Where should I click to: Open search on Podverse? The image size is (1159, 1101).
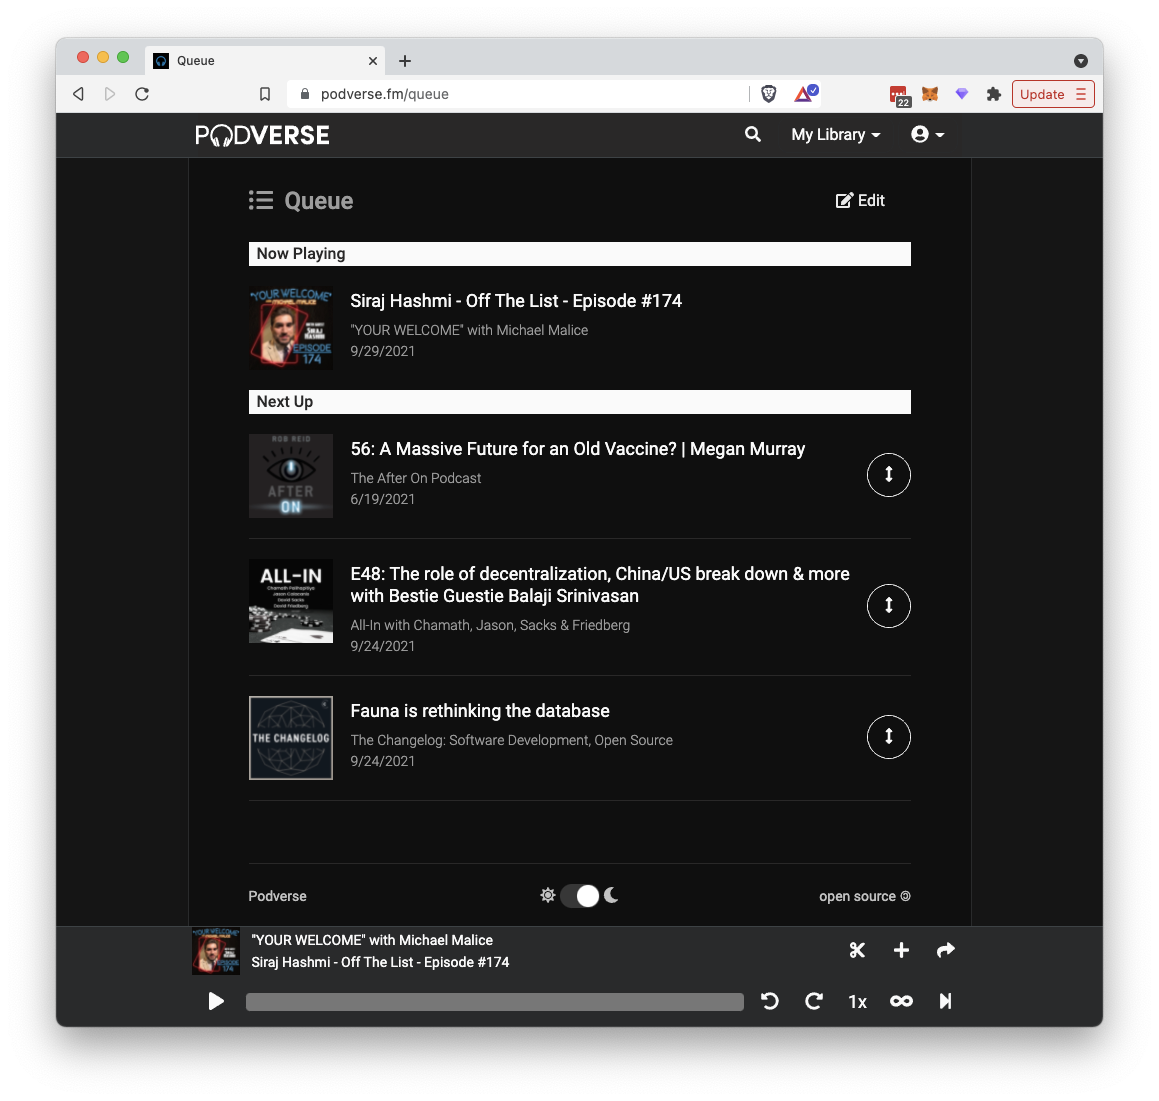[752, 134]
